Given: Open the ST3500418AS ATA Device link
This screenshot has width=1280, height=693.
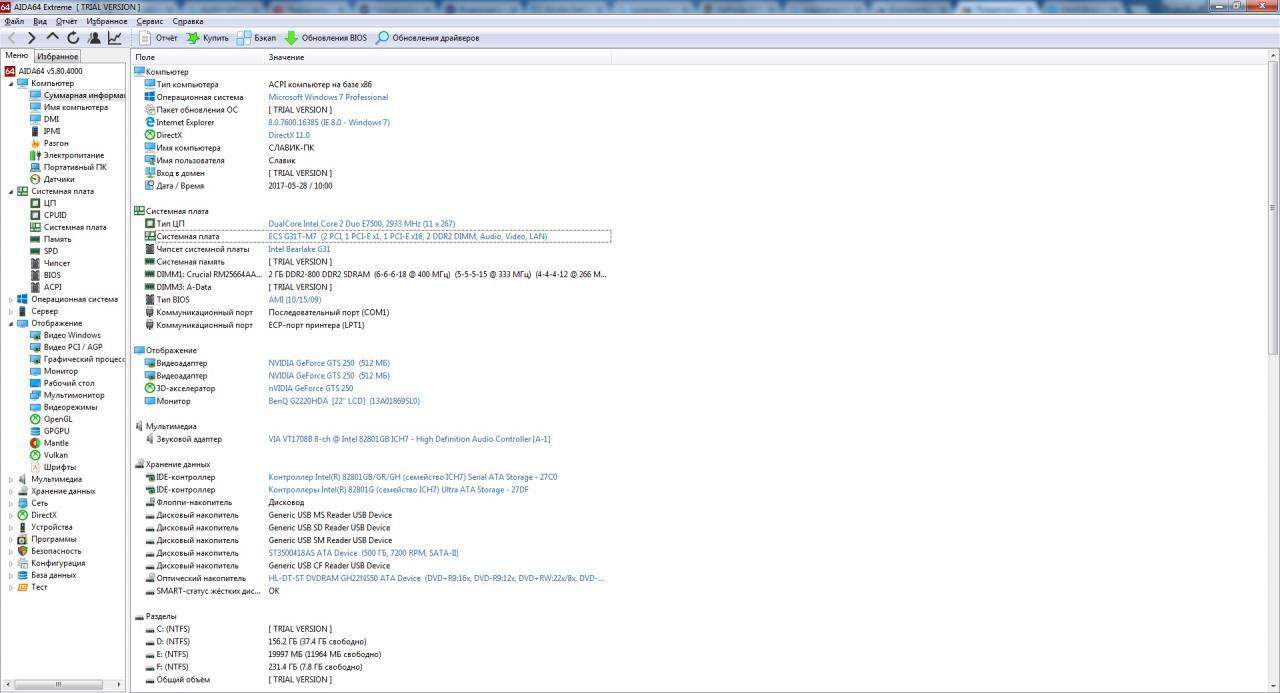Looking at the screenshot, I should coord(363,553).
